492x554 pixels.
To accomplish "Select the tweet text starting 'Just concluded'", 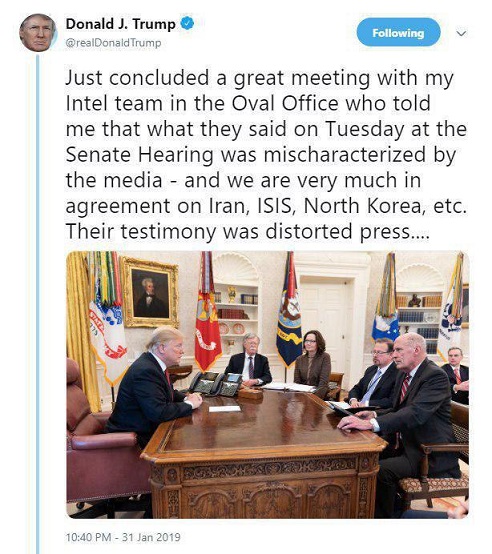I will coord(266,154).
